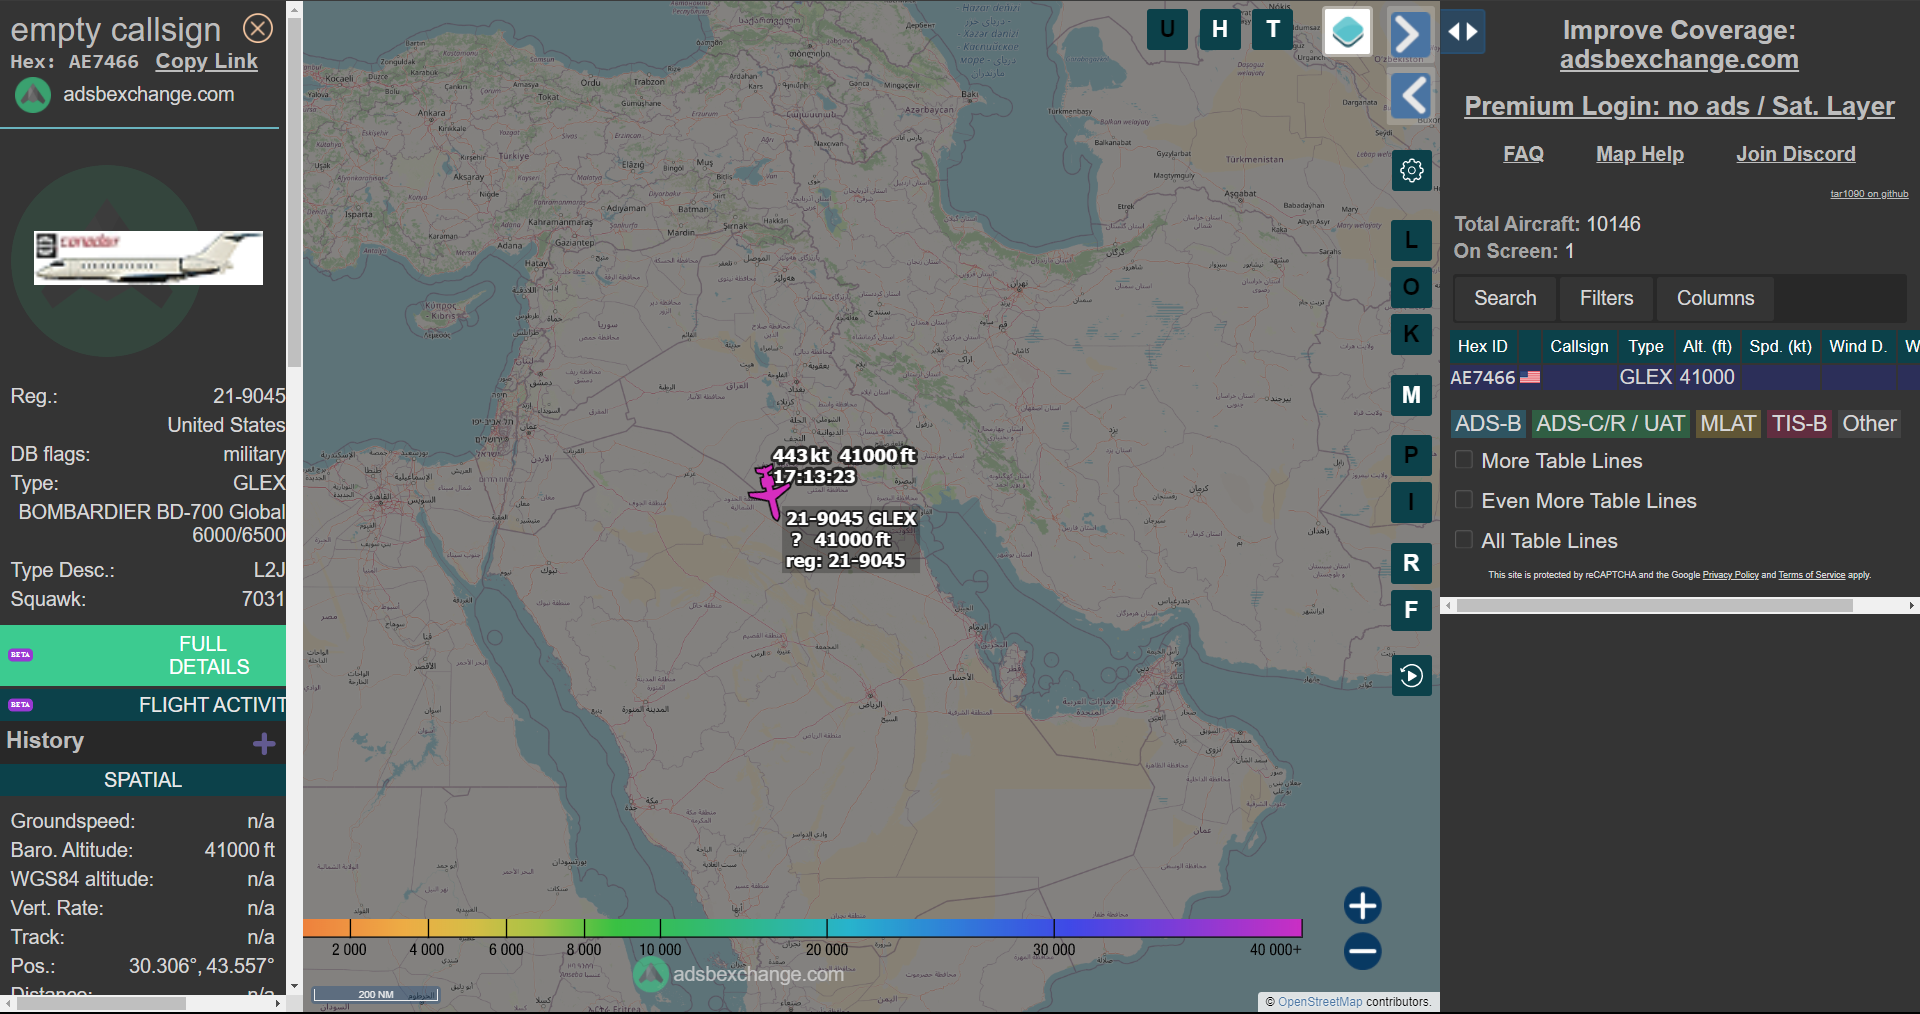Sort table by Spd. (kt) column
The width and height of the screenshot is (1920, 1014).
point(1780,346)
